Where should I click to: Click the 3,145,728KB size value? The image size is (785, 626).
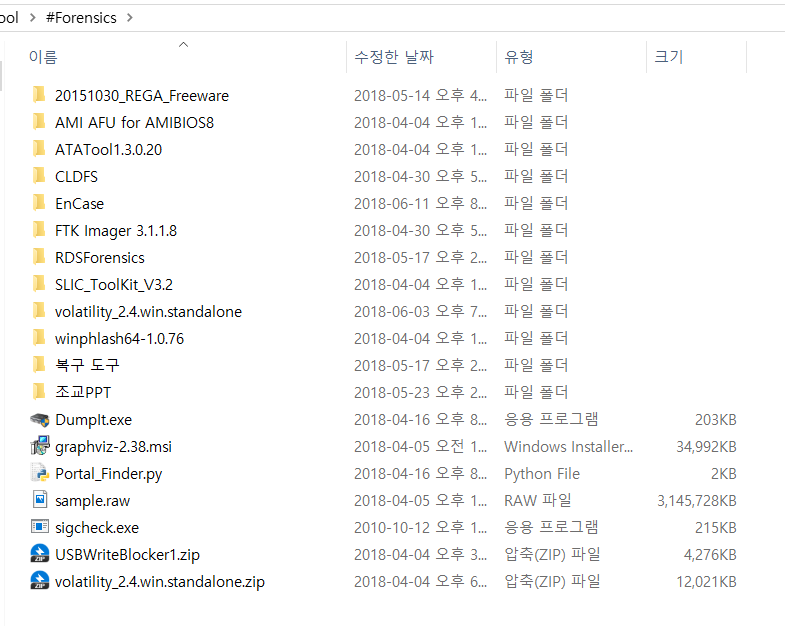[x=696, y=501]
